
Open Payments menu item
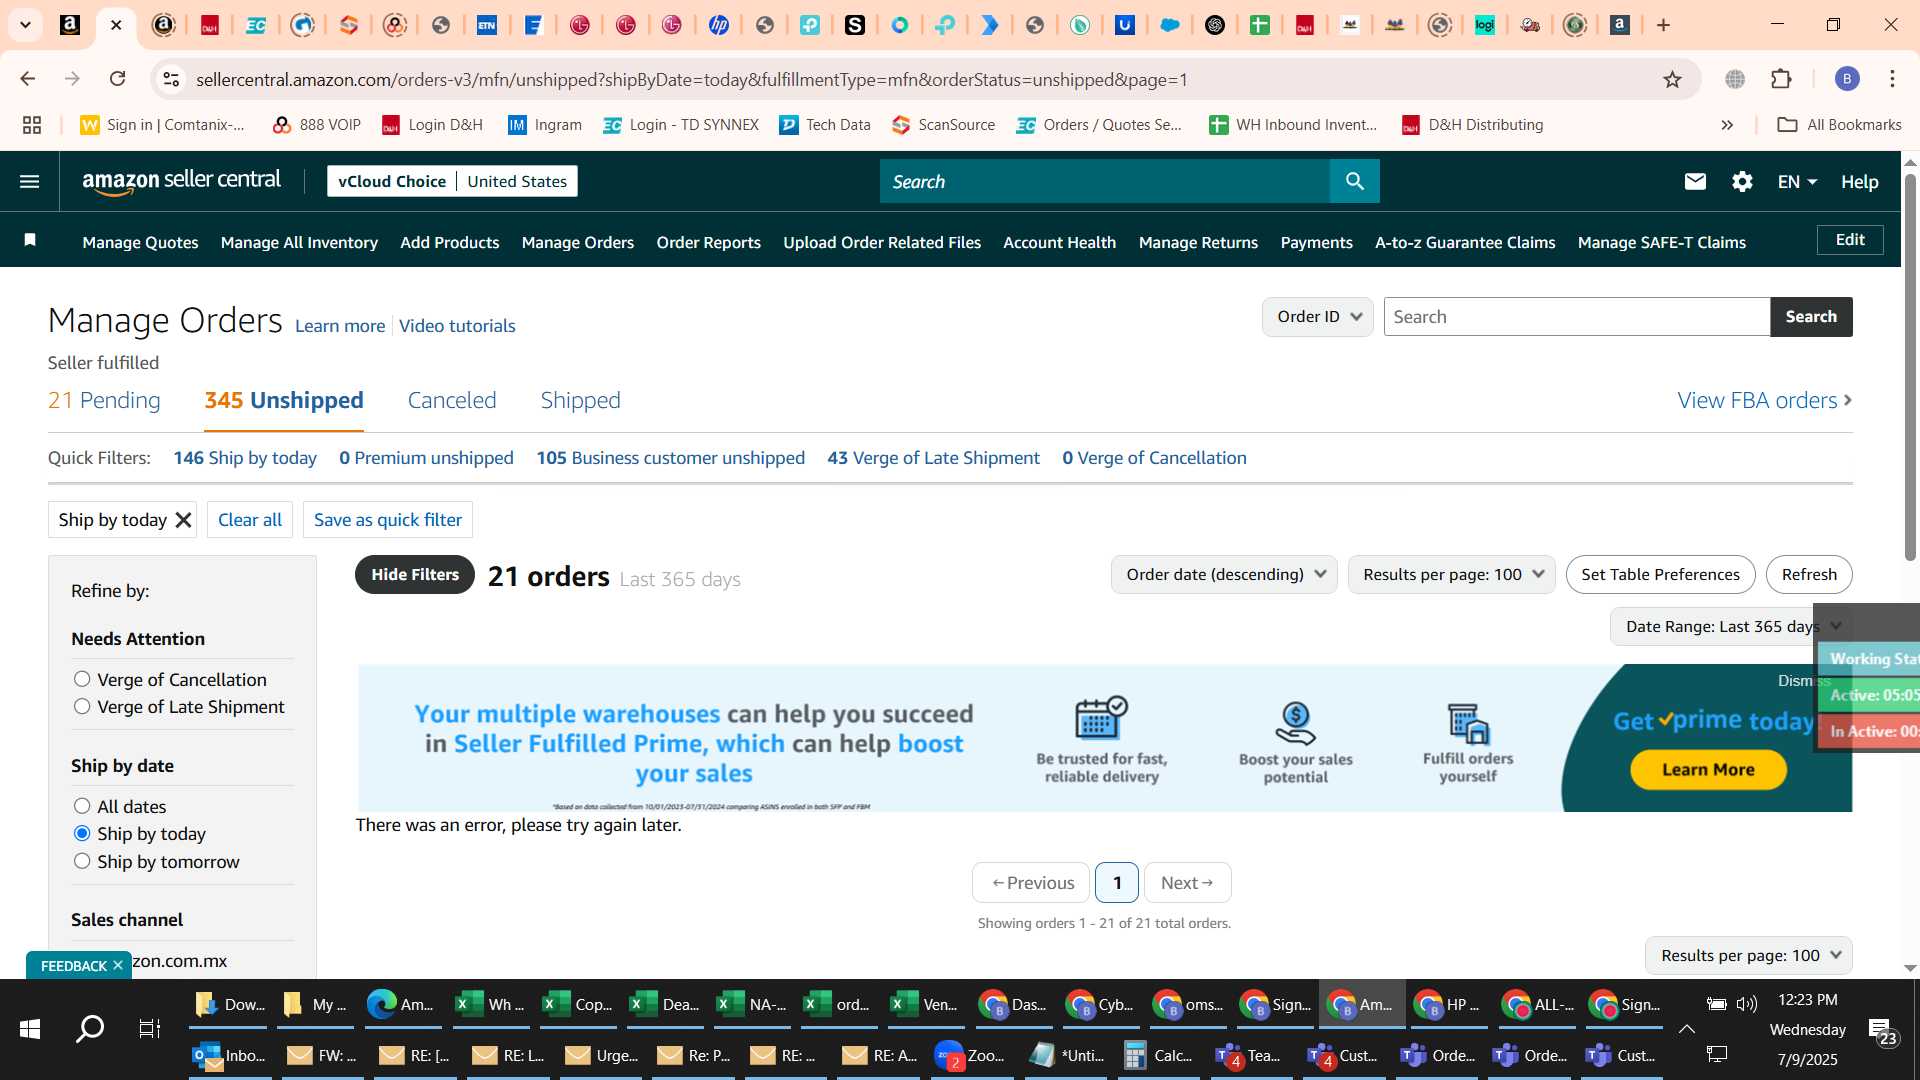coord(1316,242)
